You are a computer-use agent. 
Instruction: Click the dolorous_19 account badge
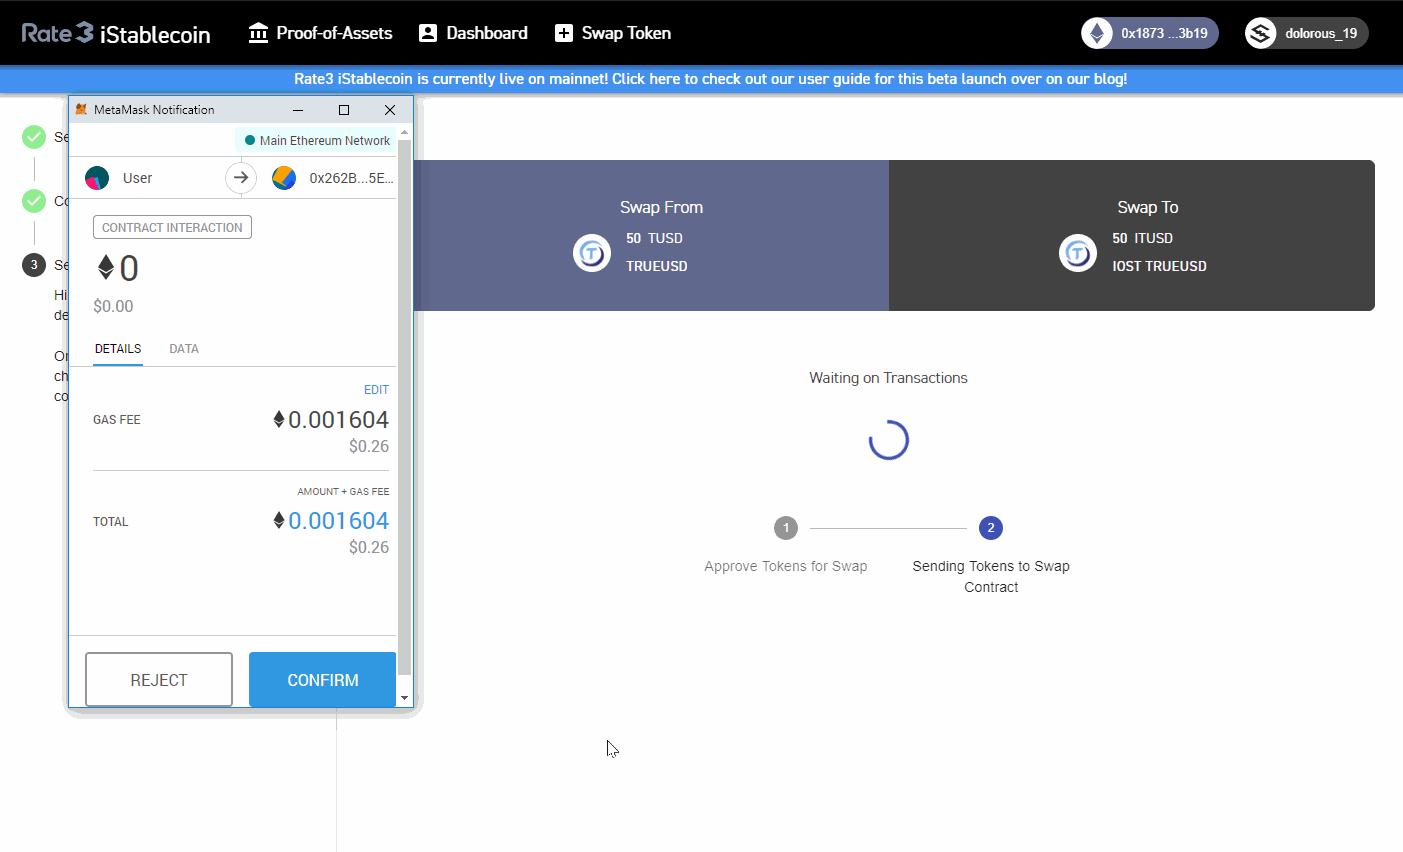coord(1306,33)
